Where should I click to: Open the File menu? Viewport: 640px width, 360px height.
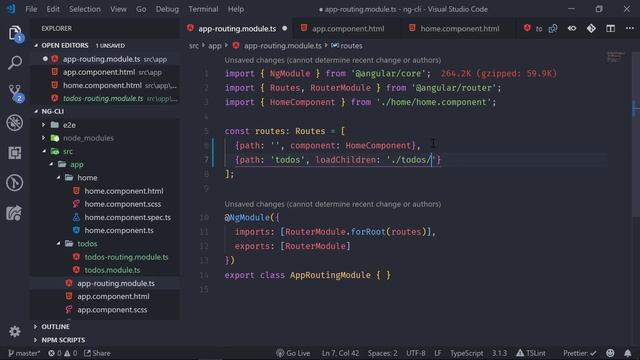coord(31,9)
